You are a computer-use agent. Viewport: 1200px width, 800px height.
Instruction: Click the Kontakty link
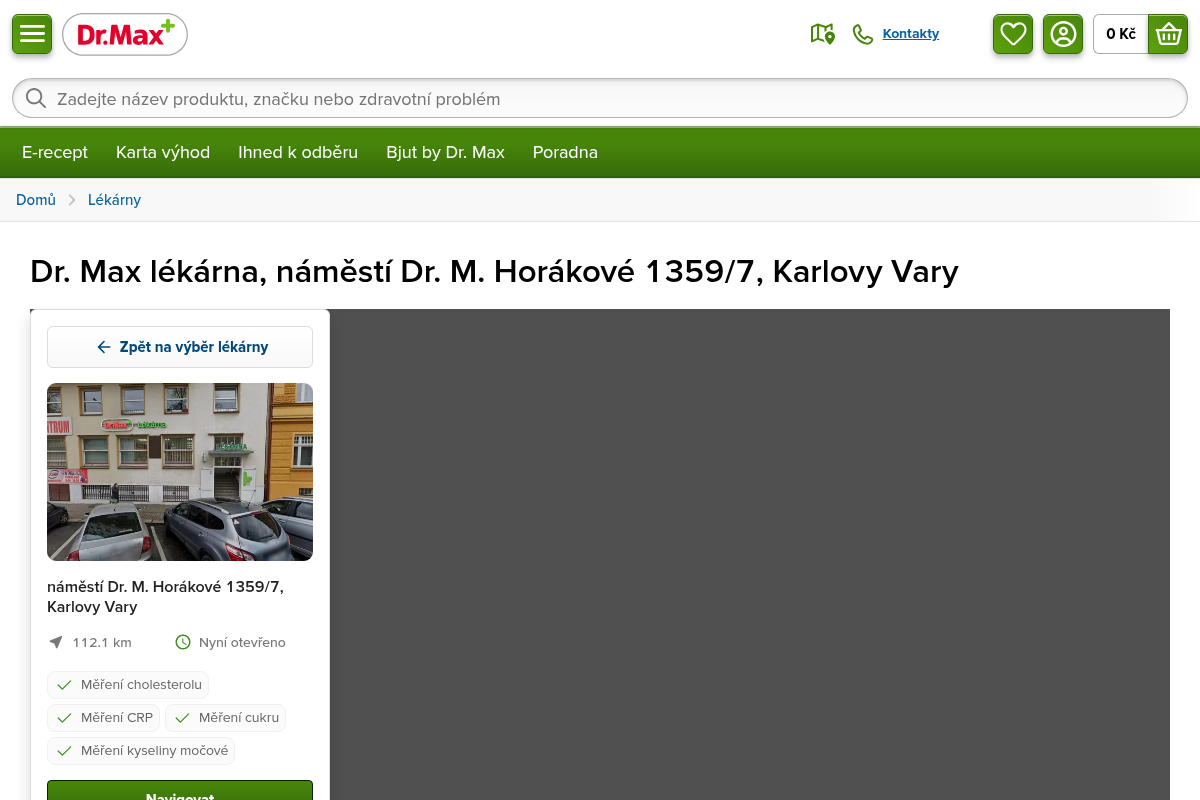click(x=911, y=34)
